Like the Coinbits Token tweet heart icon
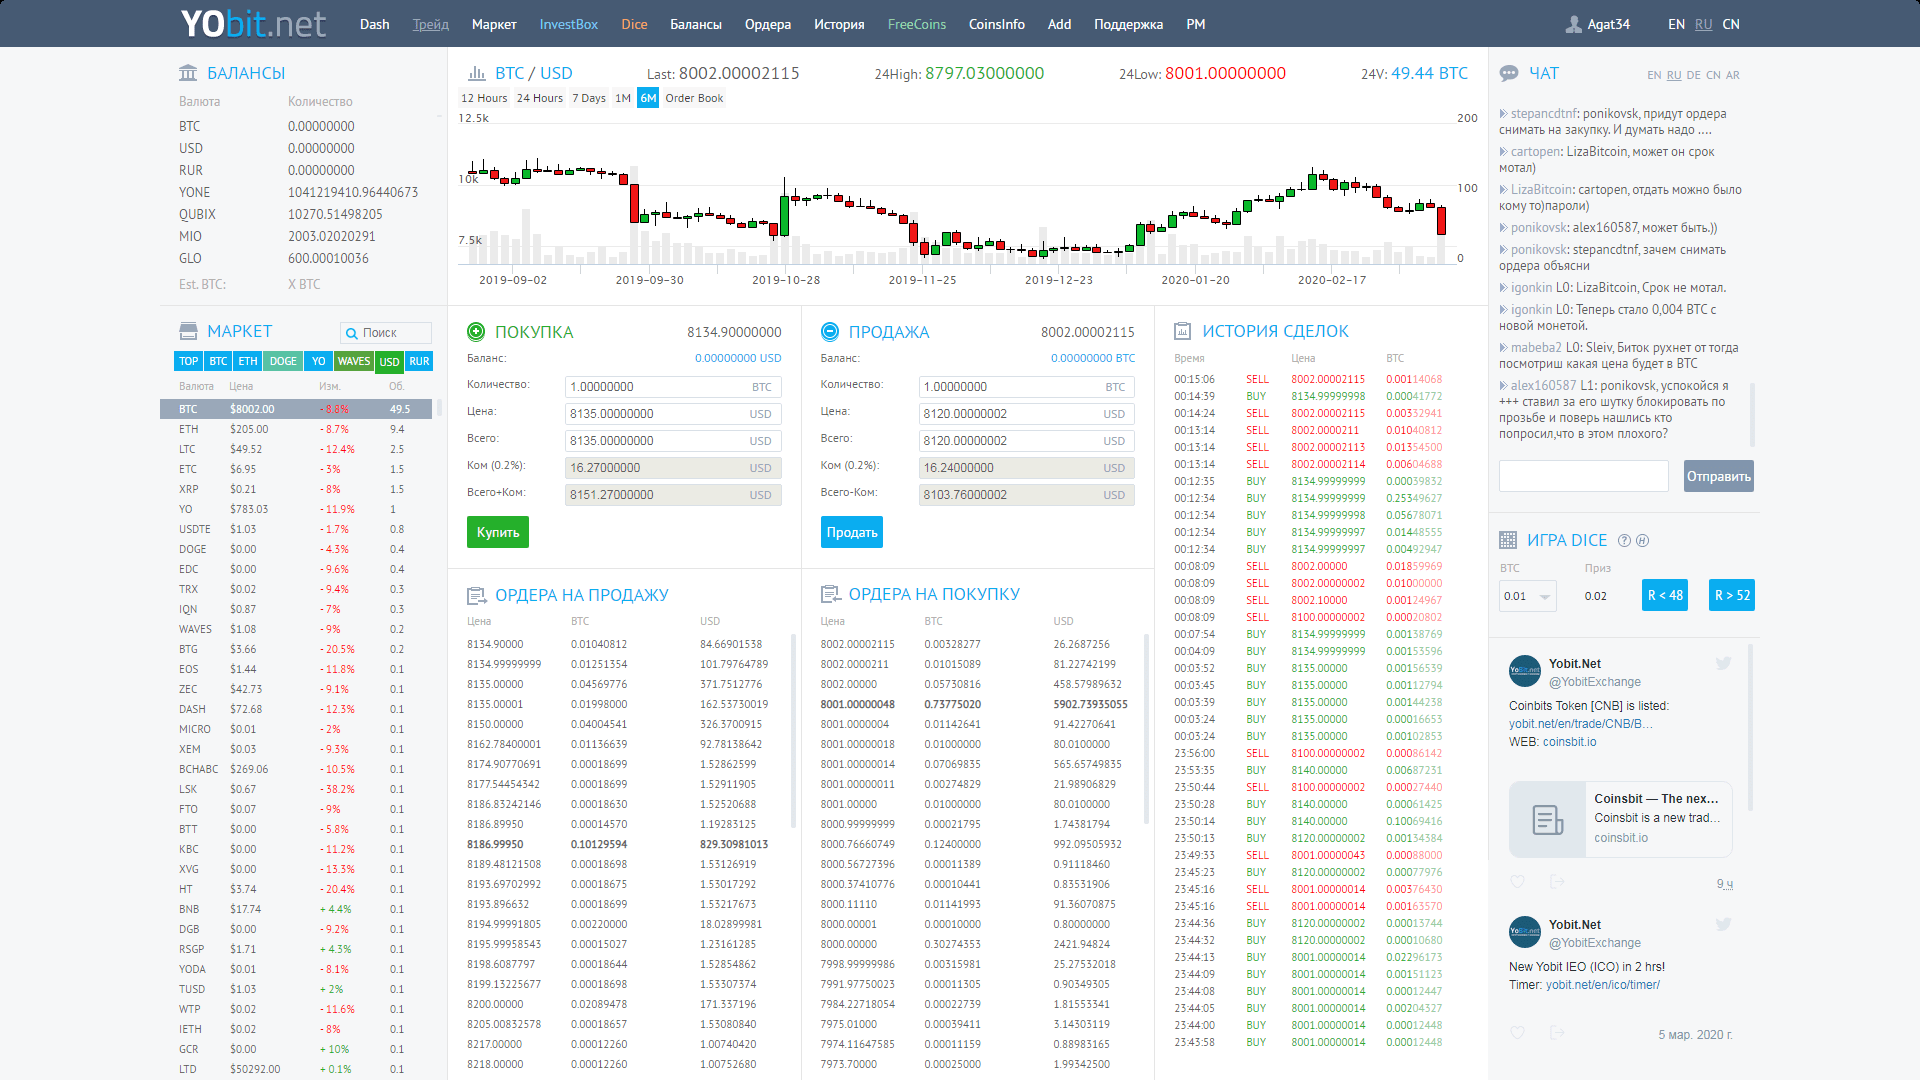 point(1517,882)
